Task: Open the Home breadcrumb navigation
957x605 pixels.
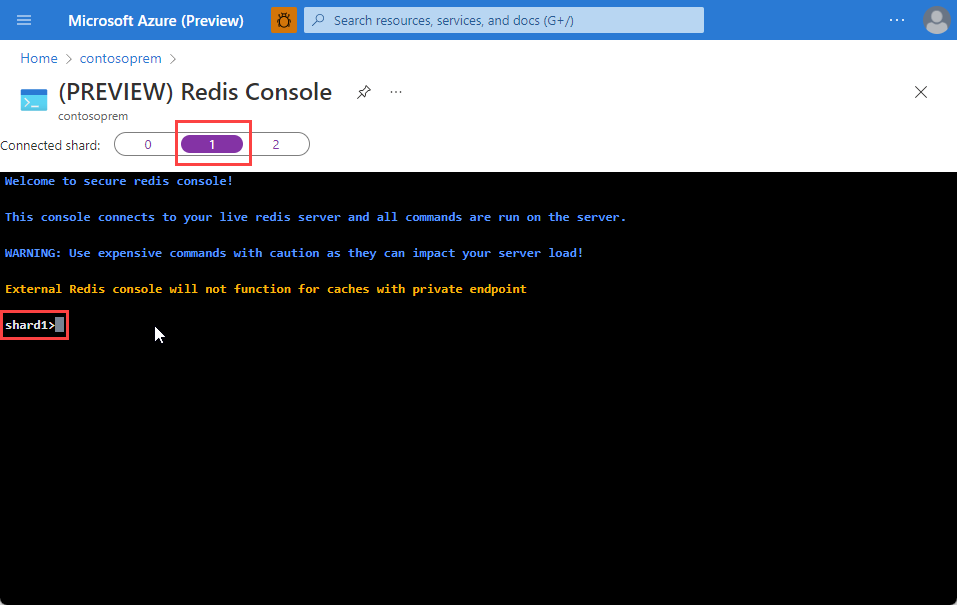Action: click(38, 58)
